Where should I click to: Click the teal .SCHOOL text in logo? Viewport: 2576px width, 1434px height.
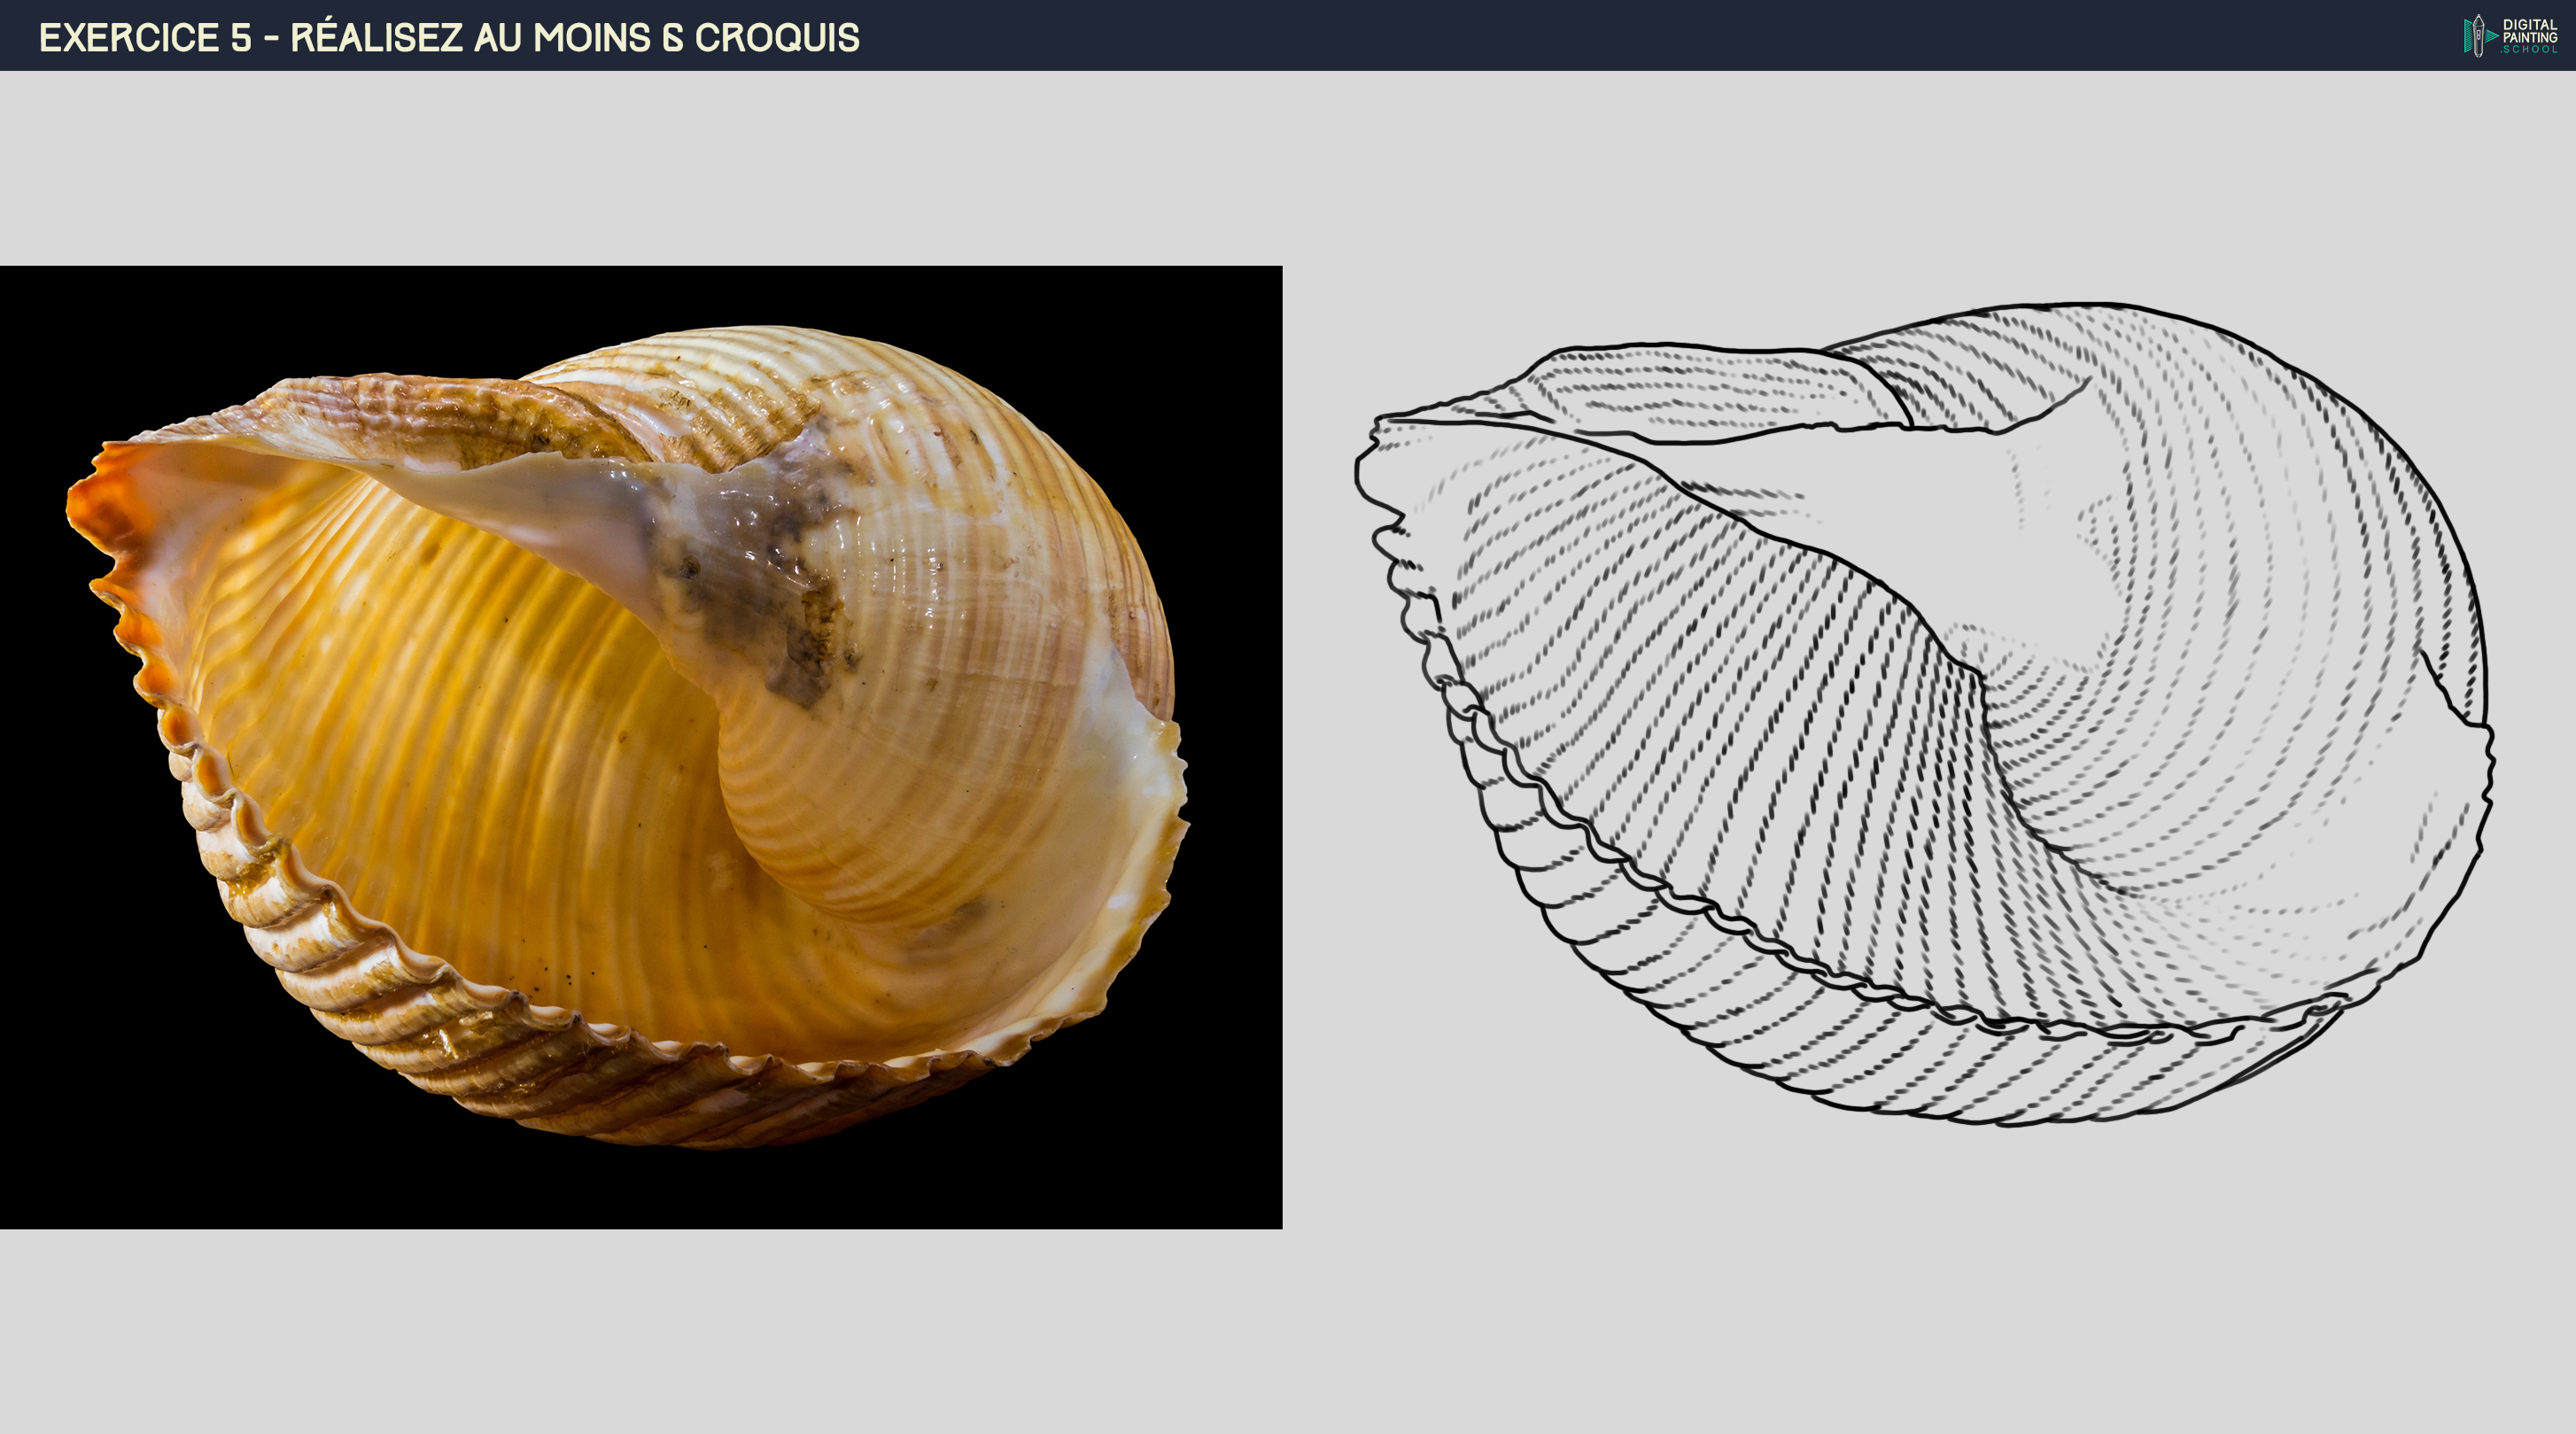(2528, 49)
